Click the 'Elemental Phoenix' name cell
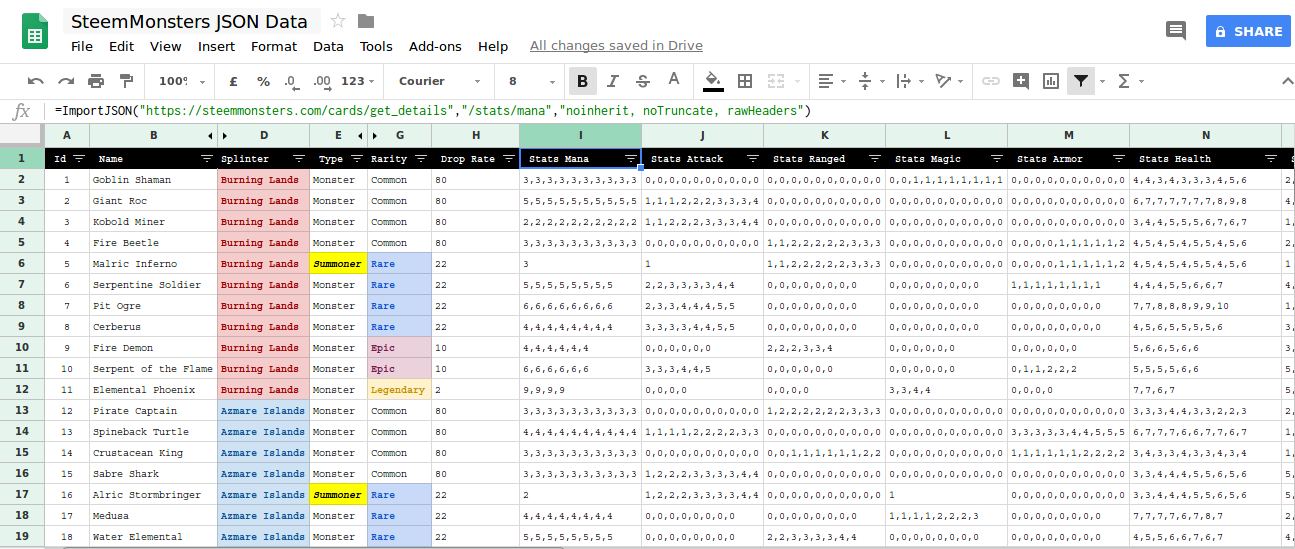The image size is (1295, 549). click(x=153, y=390)
